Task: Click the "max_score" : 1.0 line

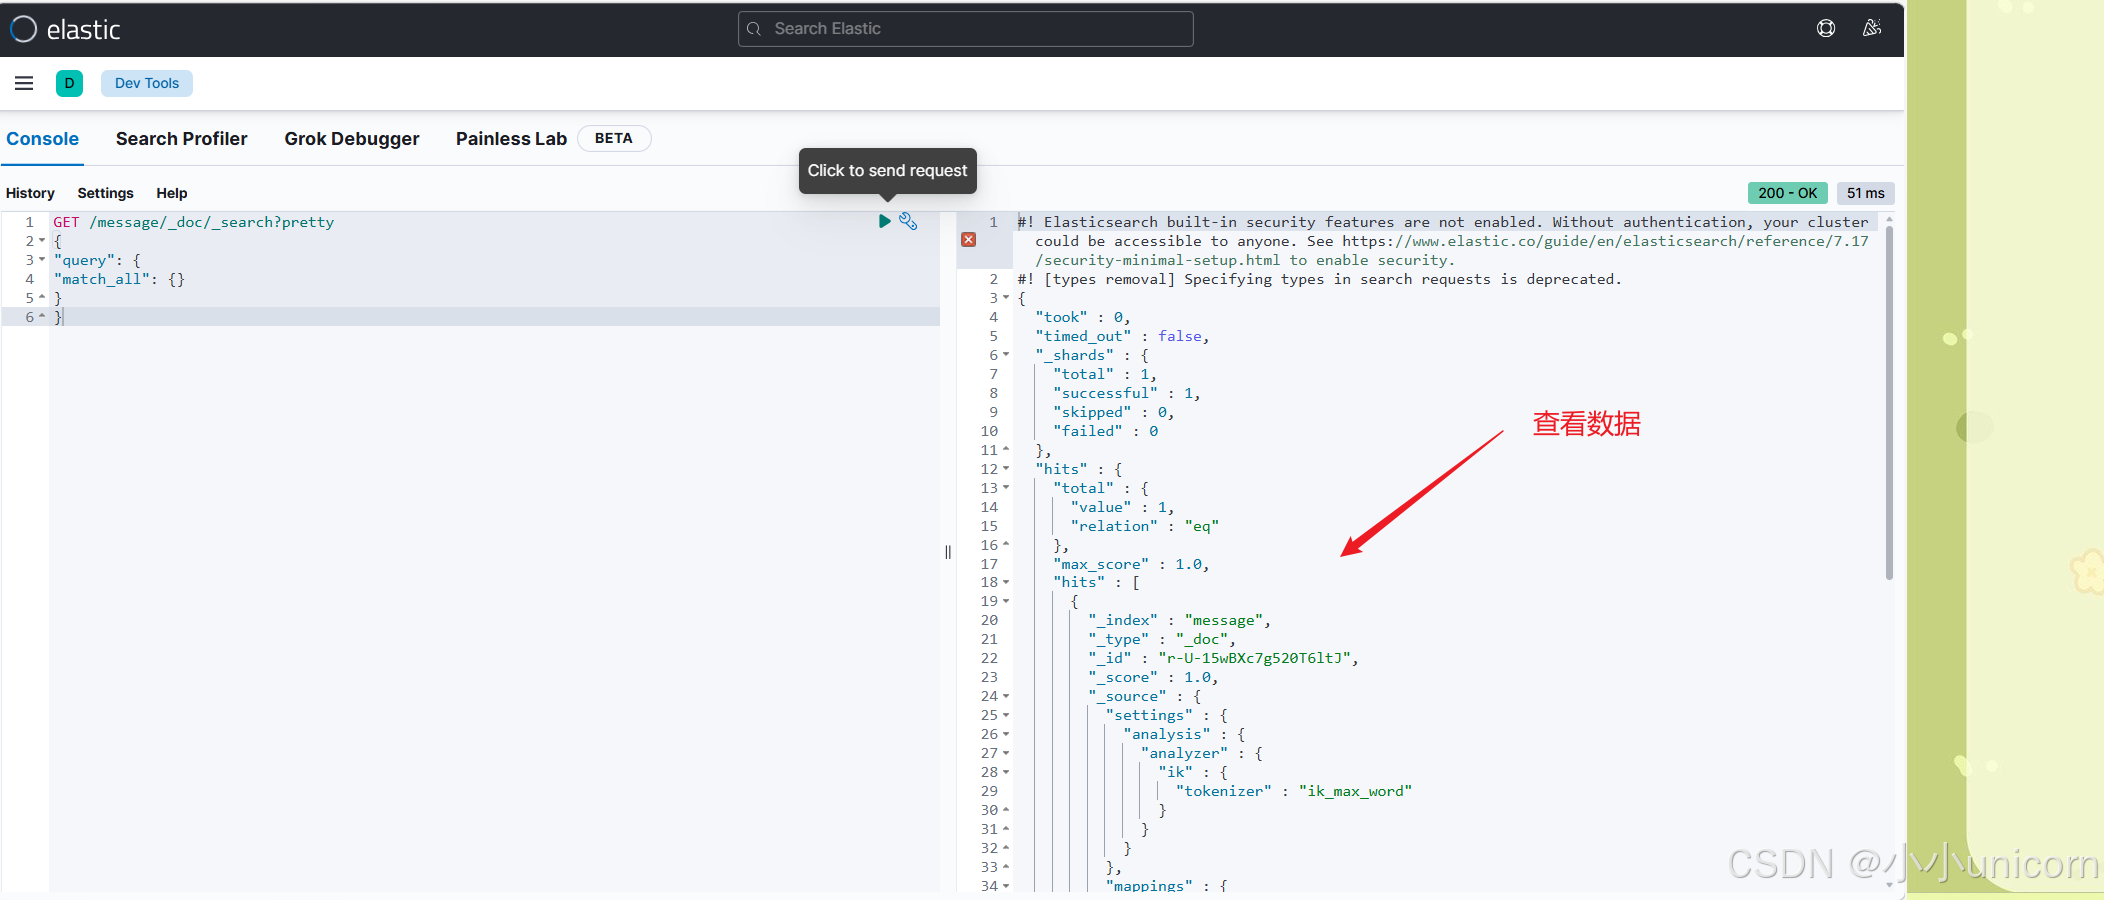Action: click(x=1131, y=564)
